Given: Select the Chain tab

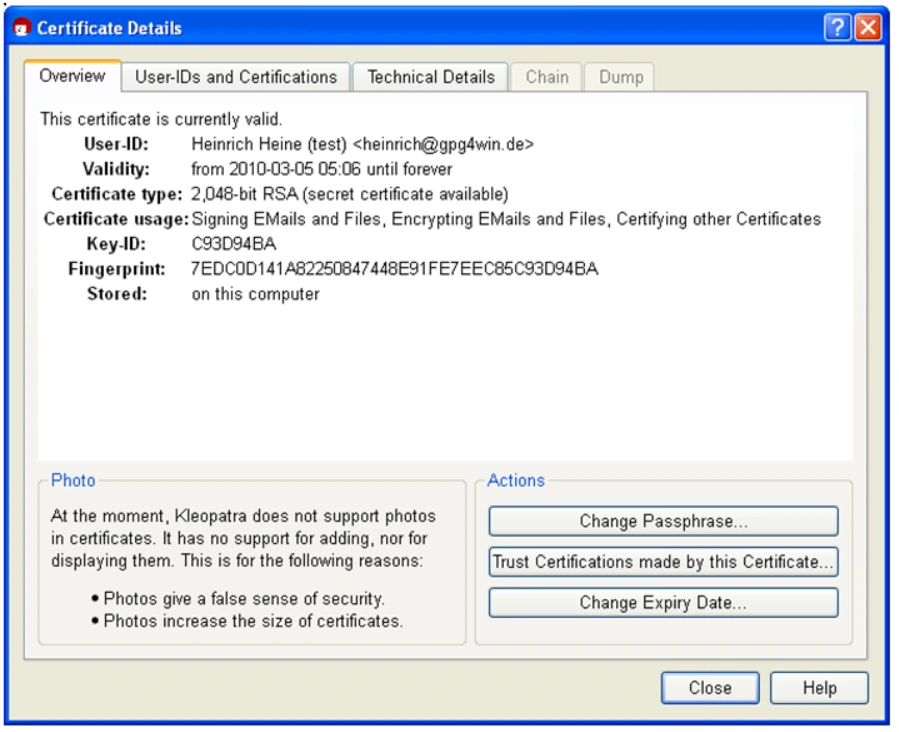Looking at the screenshot, I should 546,77.
